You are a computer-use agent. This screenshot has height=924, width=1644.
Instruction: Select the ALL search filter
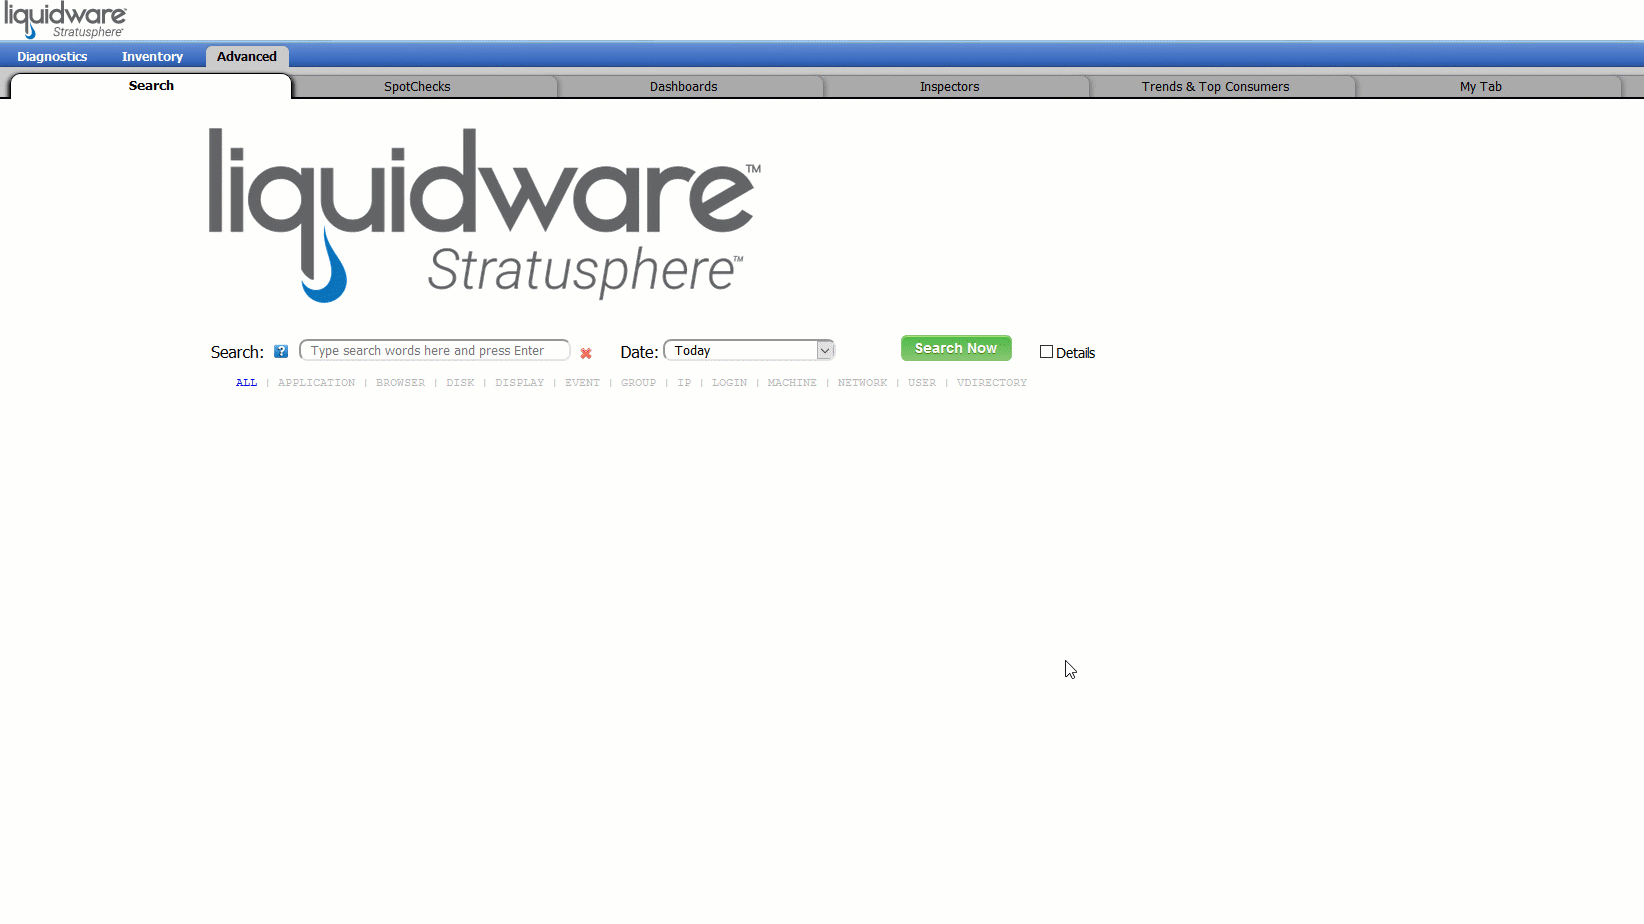246,383
